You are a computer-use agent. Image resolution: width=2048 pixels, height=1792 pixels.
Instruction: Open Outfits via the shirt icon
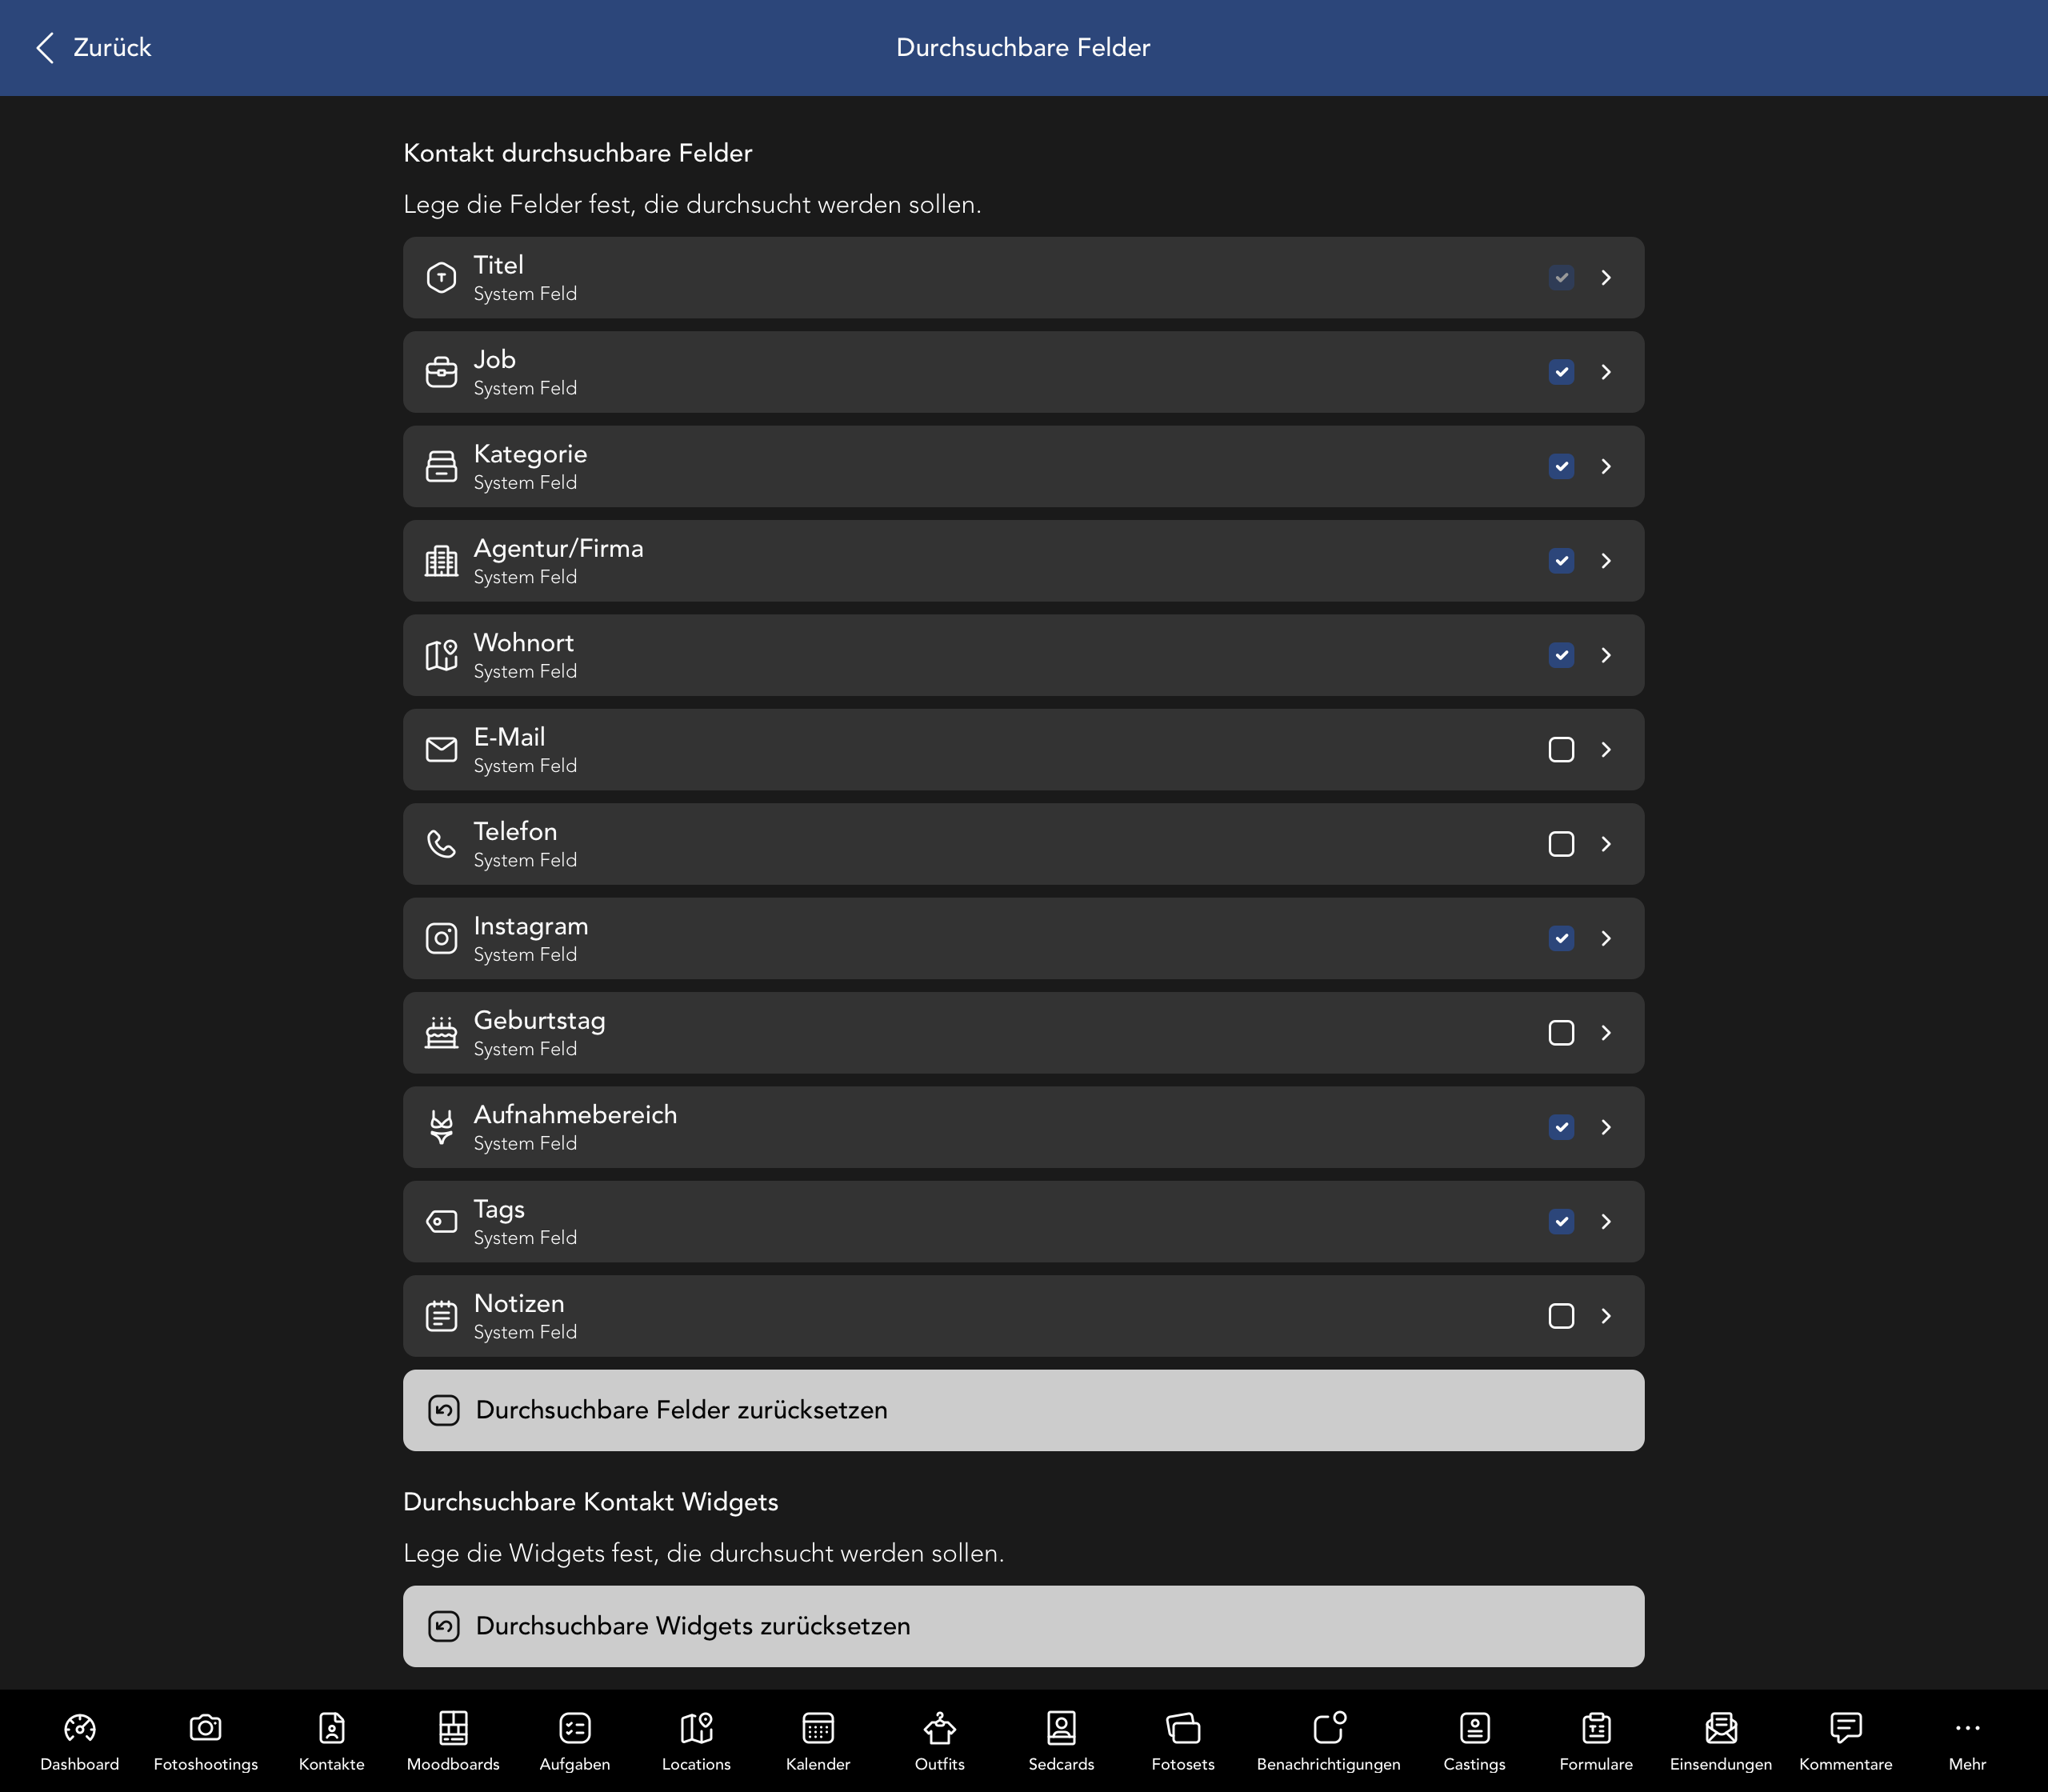(x=940, y=1728)
